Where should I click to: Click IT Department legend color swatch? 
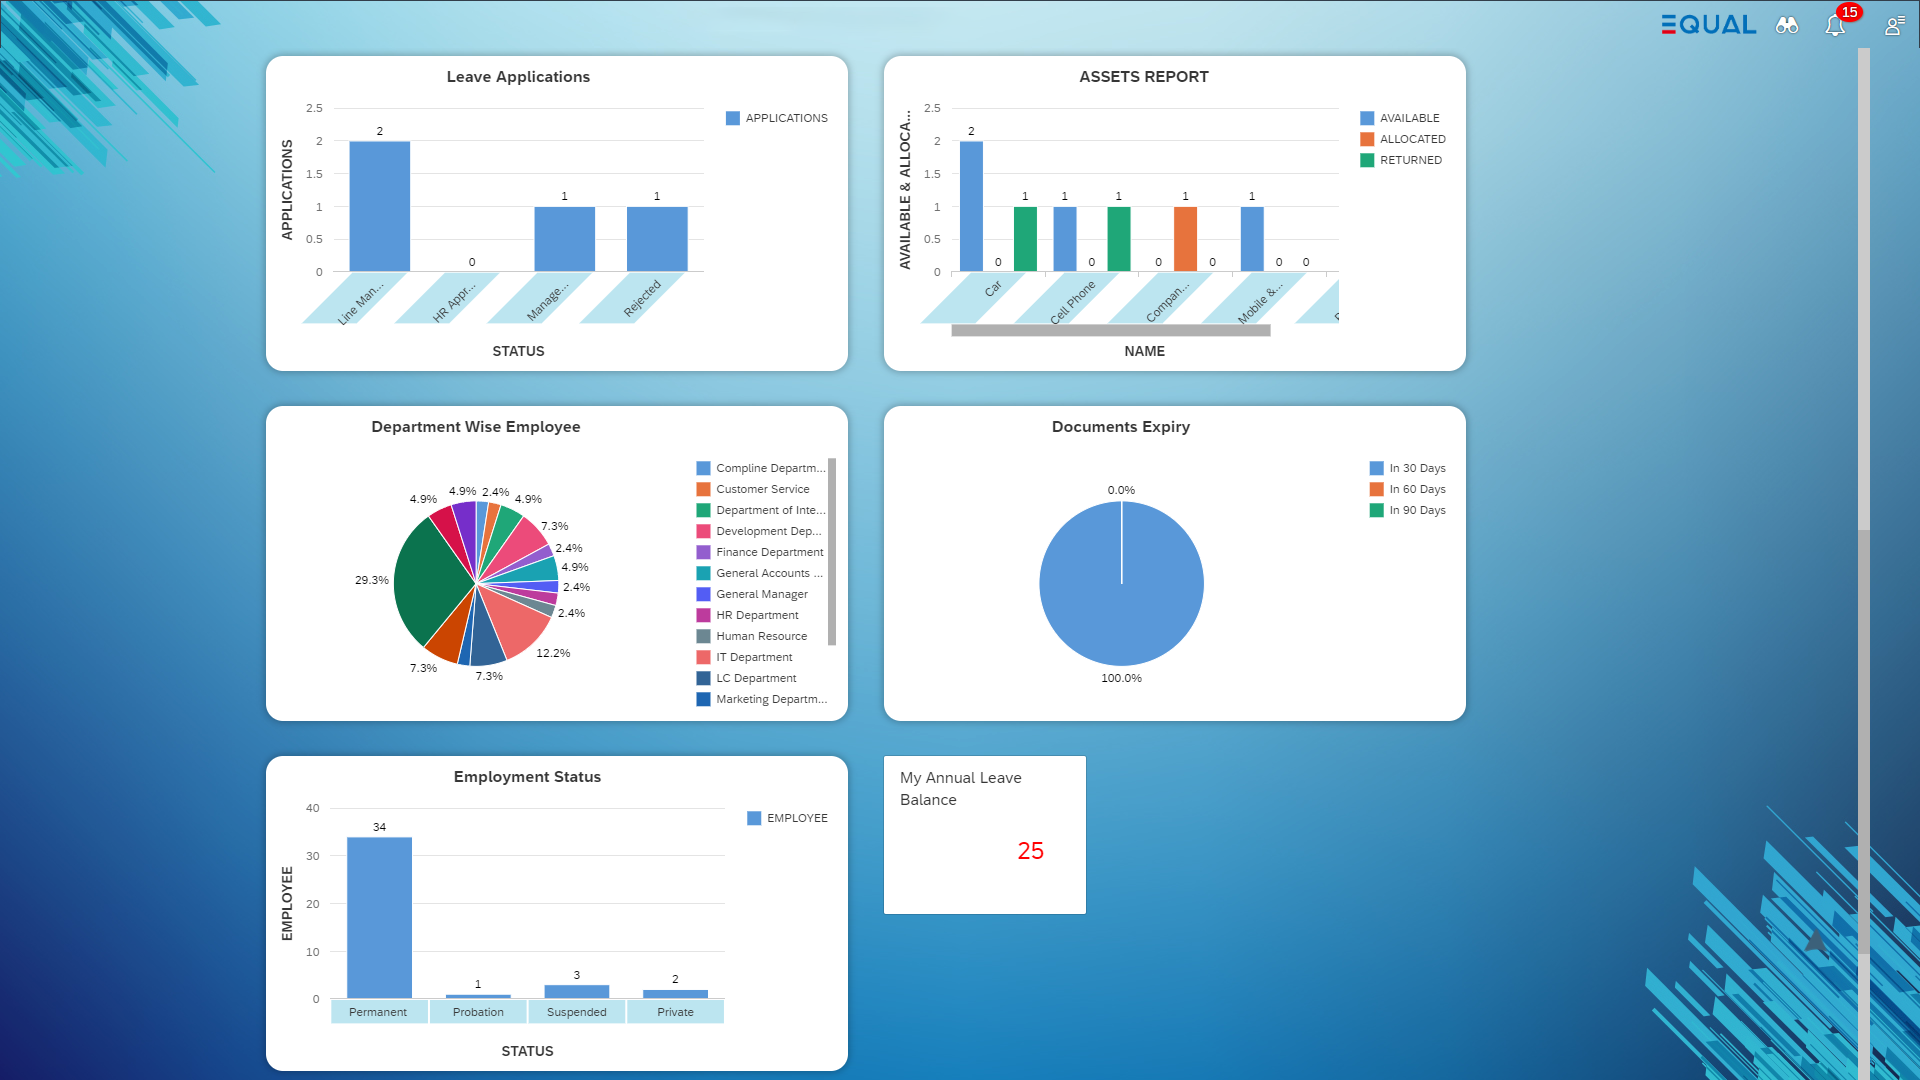point(704,657)
